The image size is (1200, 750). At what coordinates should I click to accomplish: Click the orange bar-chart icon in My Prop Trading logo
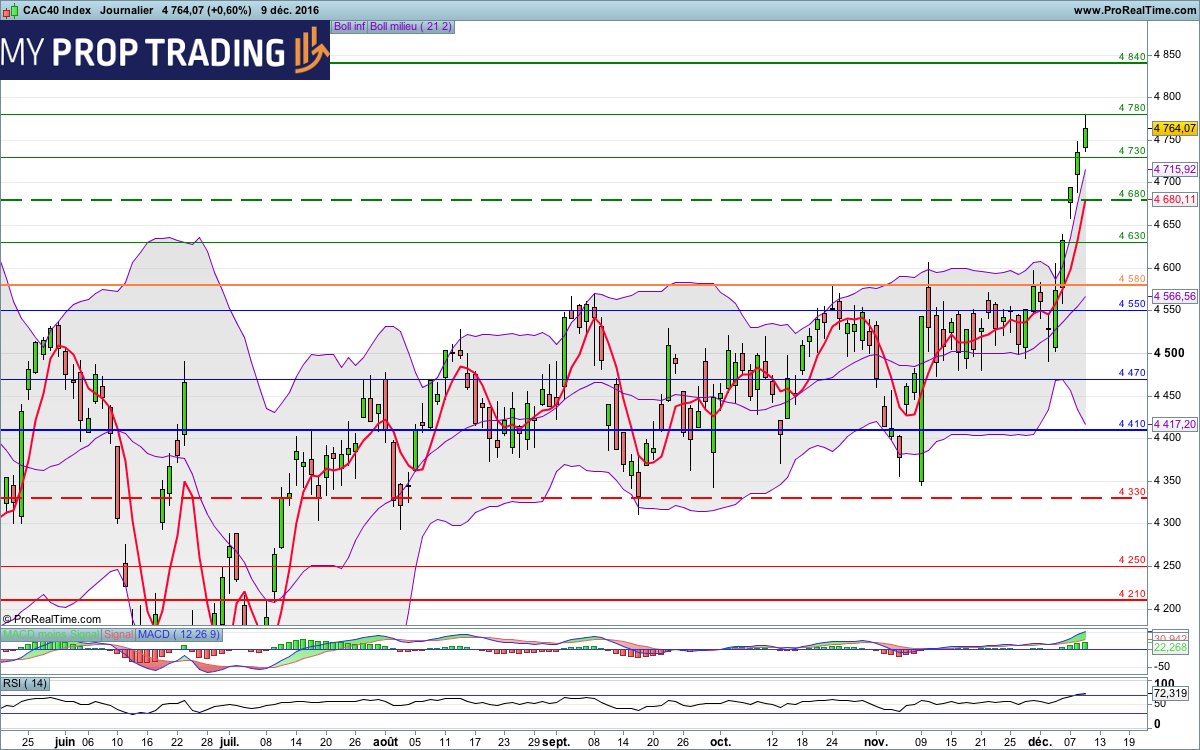(305, 52)
